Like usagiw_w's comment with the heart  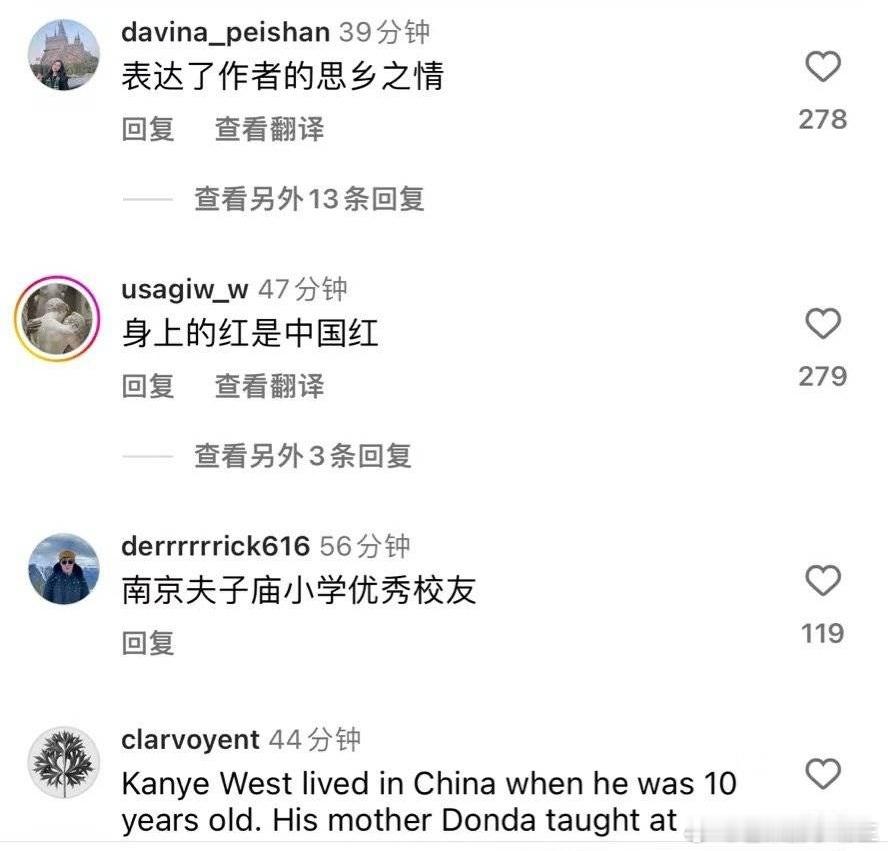[822, 323]
